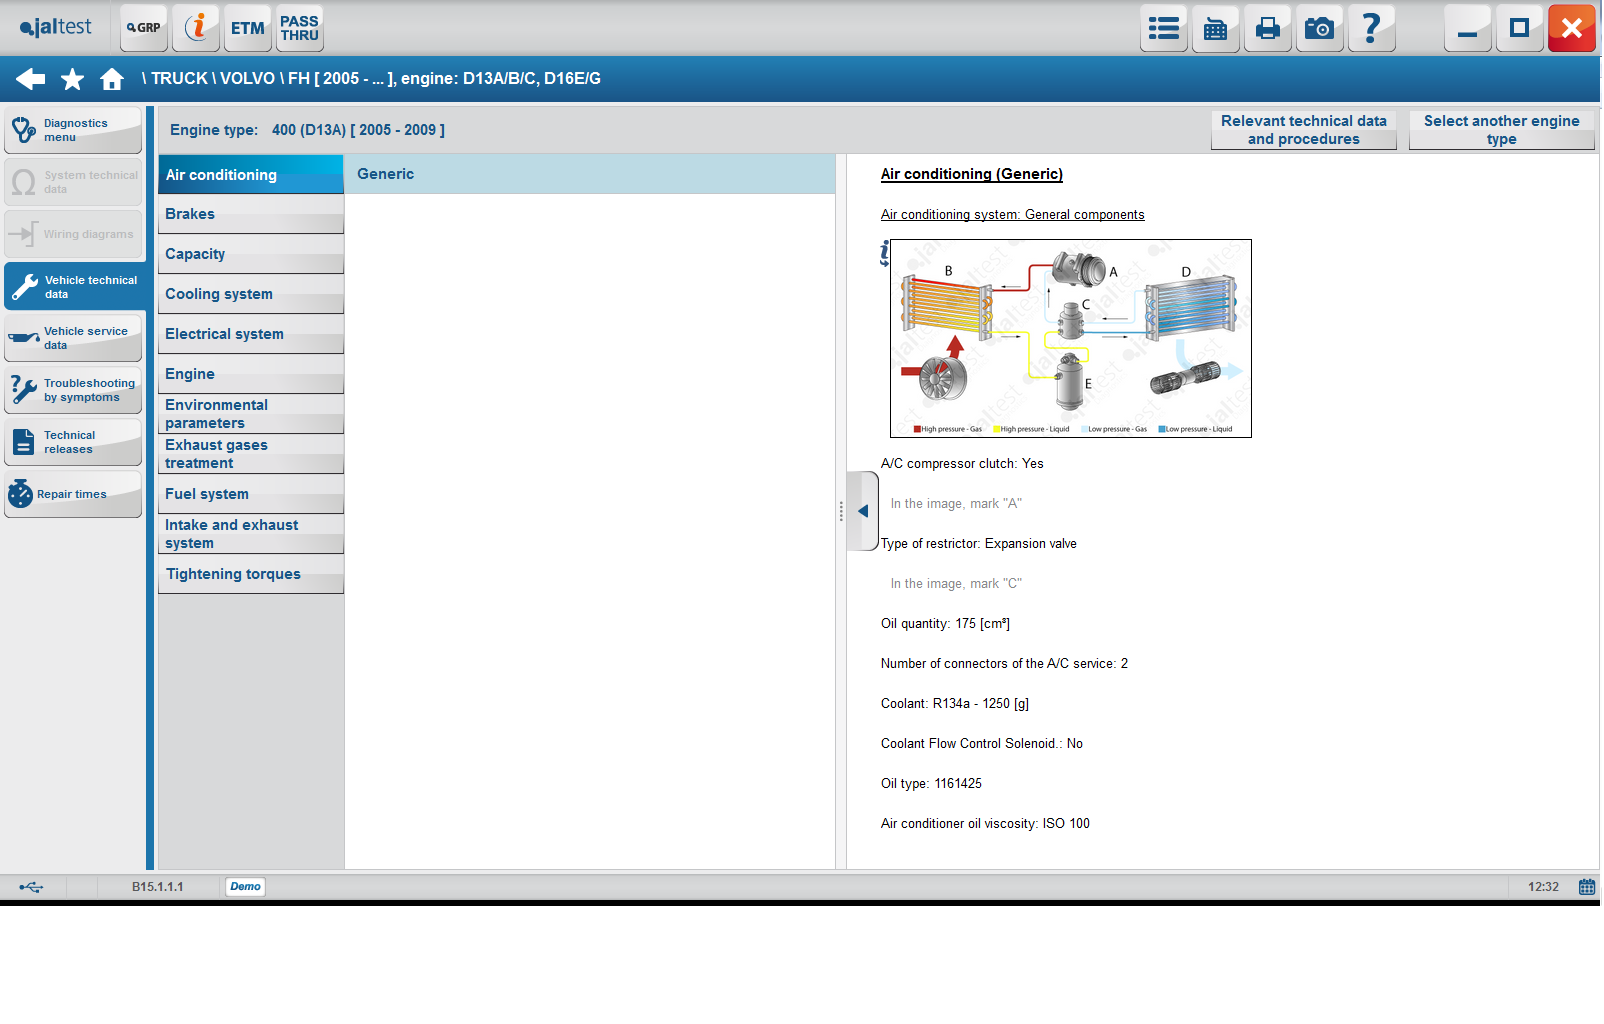This screenshot has height=1024, width=1604.
Task: Select the Brakes category
Action: click(250, 214)
